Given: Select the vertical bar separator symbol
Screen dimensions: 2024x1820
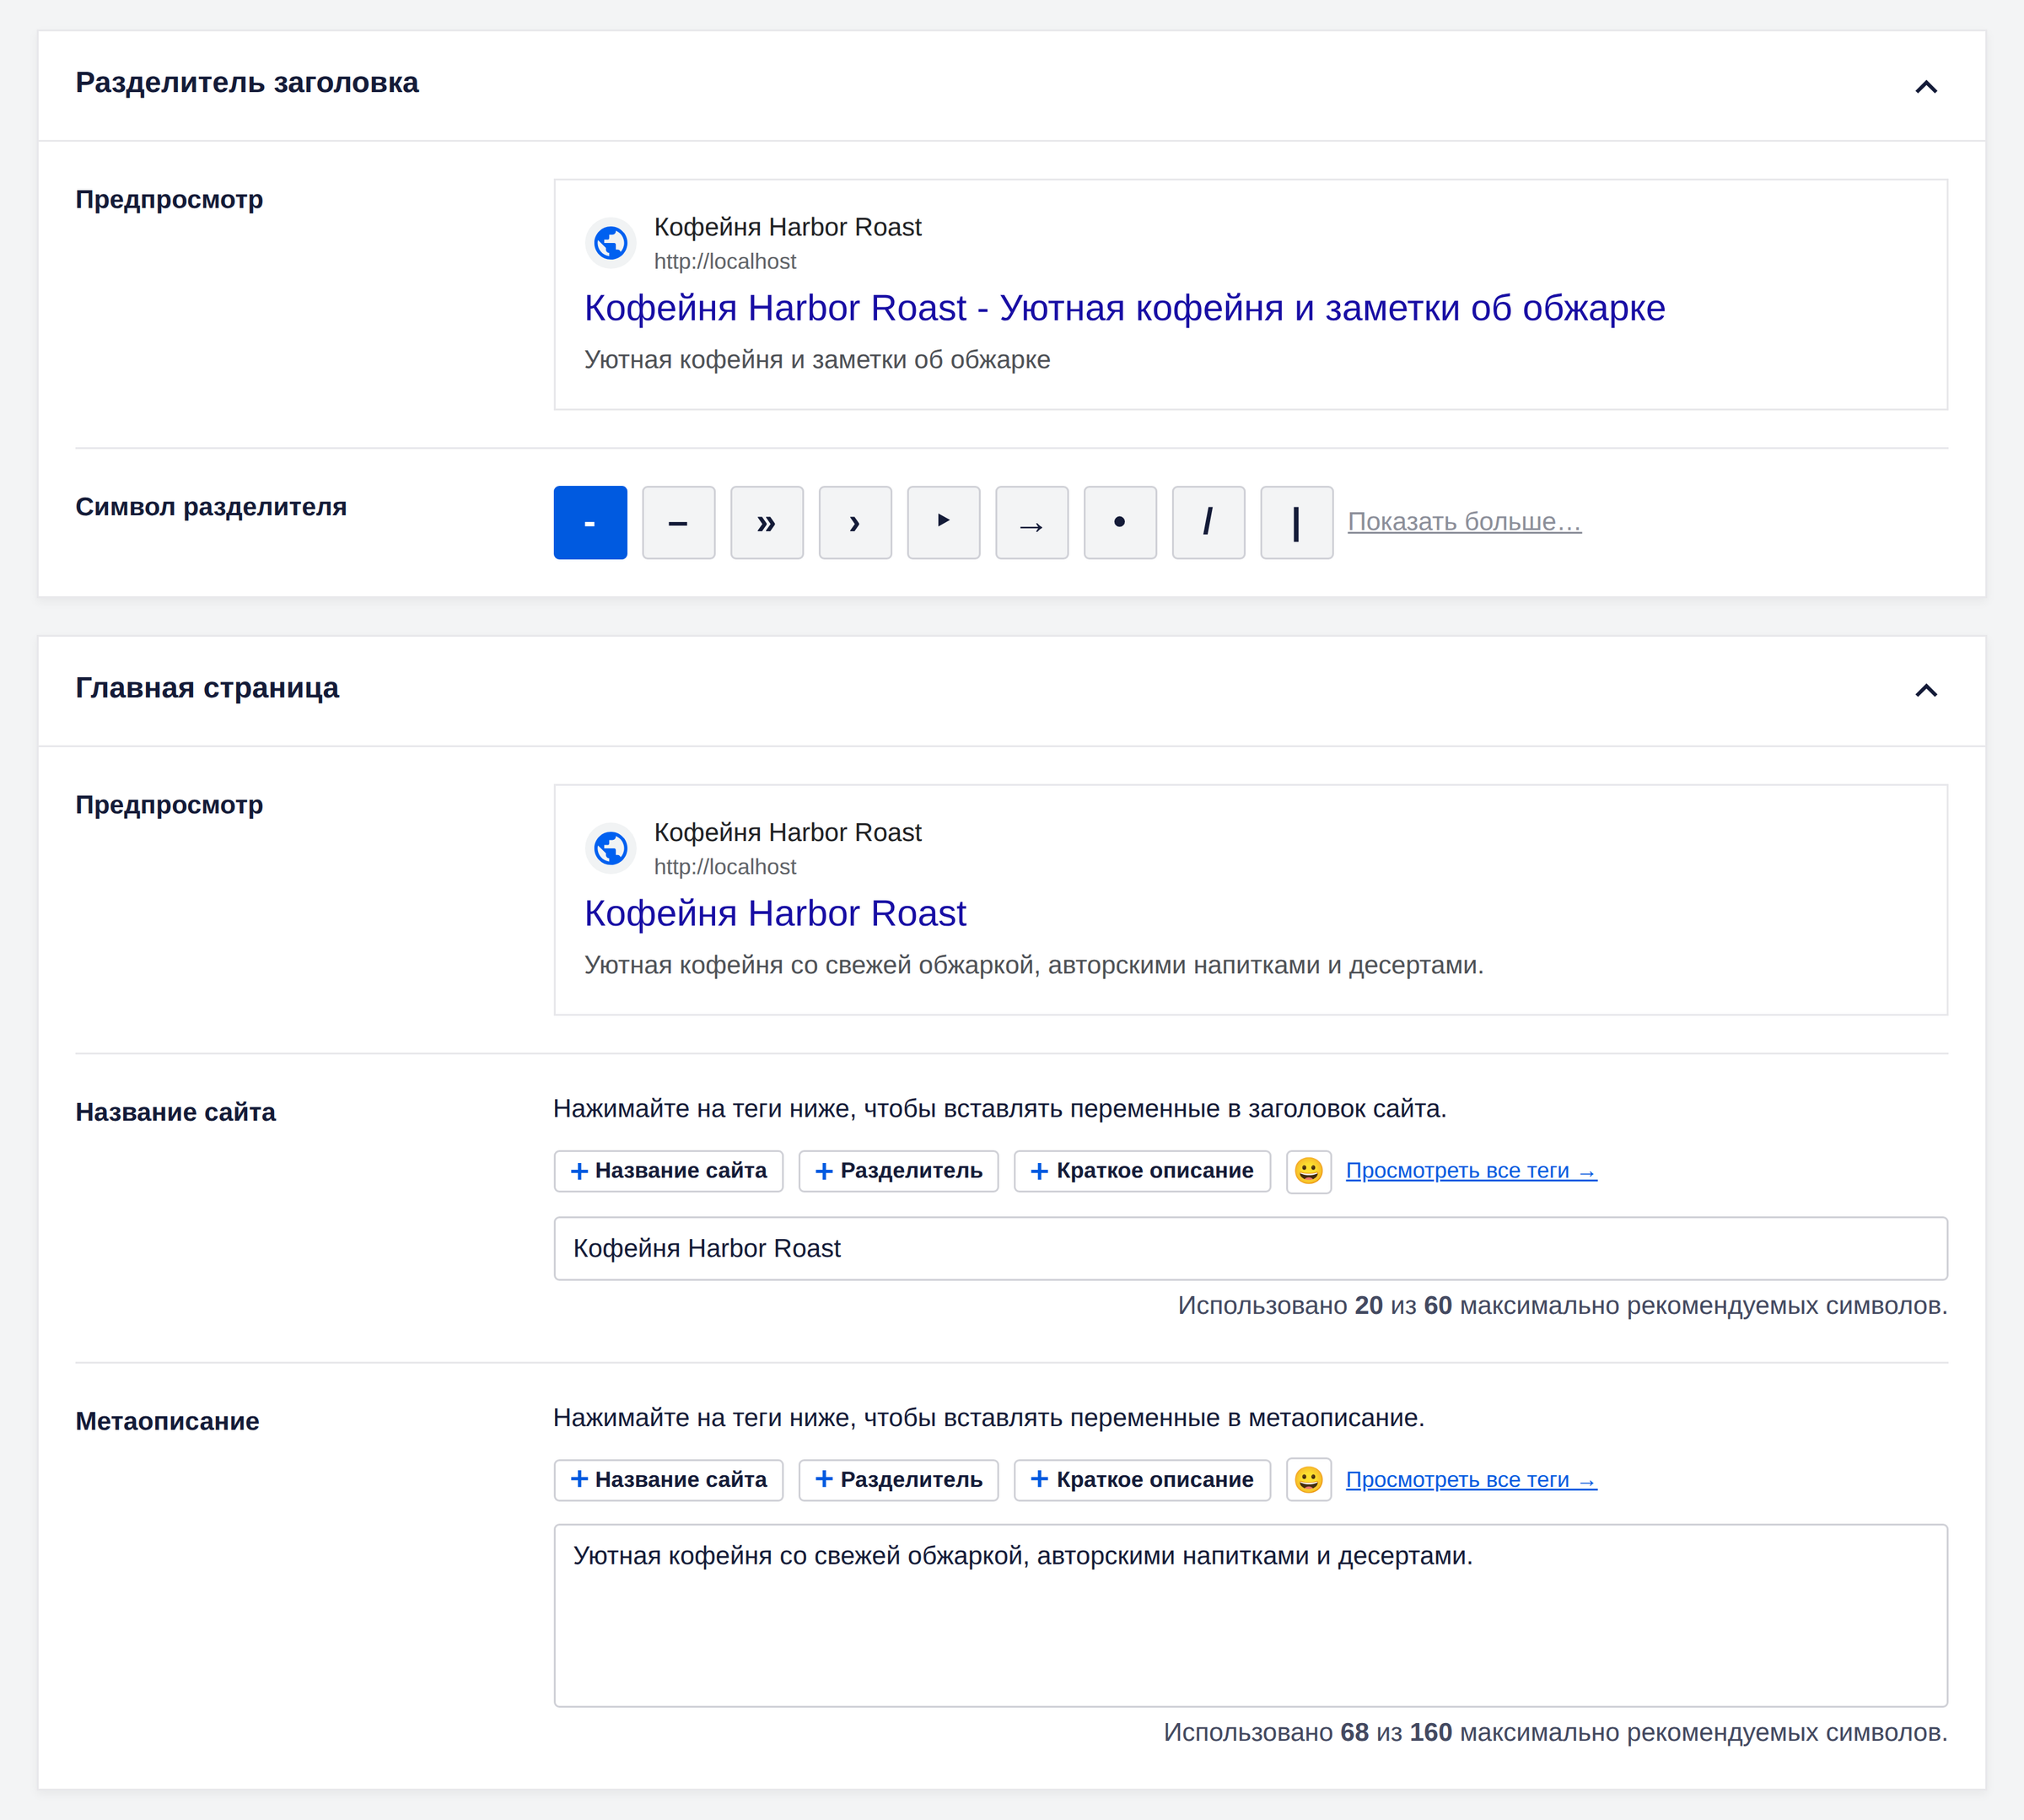Looking at the screenshot, I should (1296, 522).
